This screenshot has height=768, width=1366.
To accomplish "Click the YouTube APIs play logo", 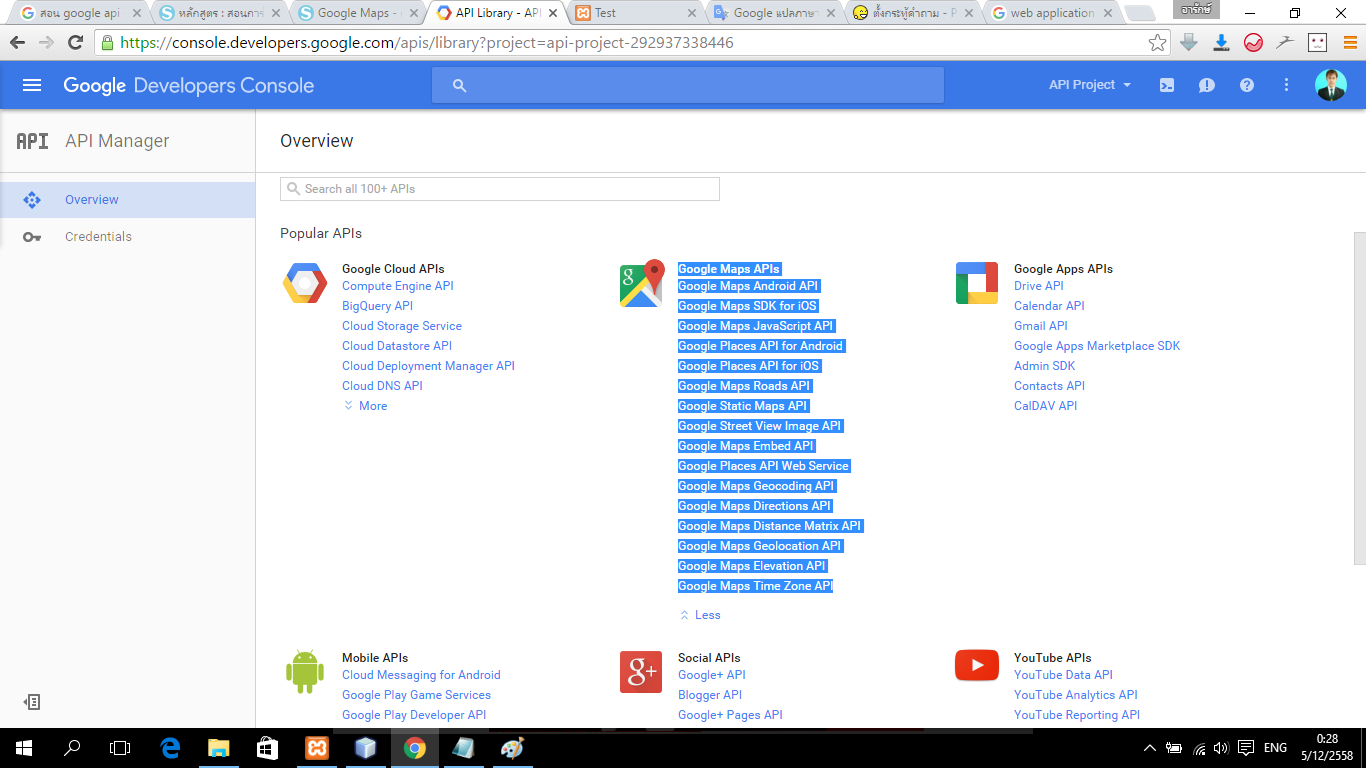I will point(977,665).
